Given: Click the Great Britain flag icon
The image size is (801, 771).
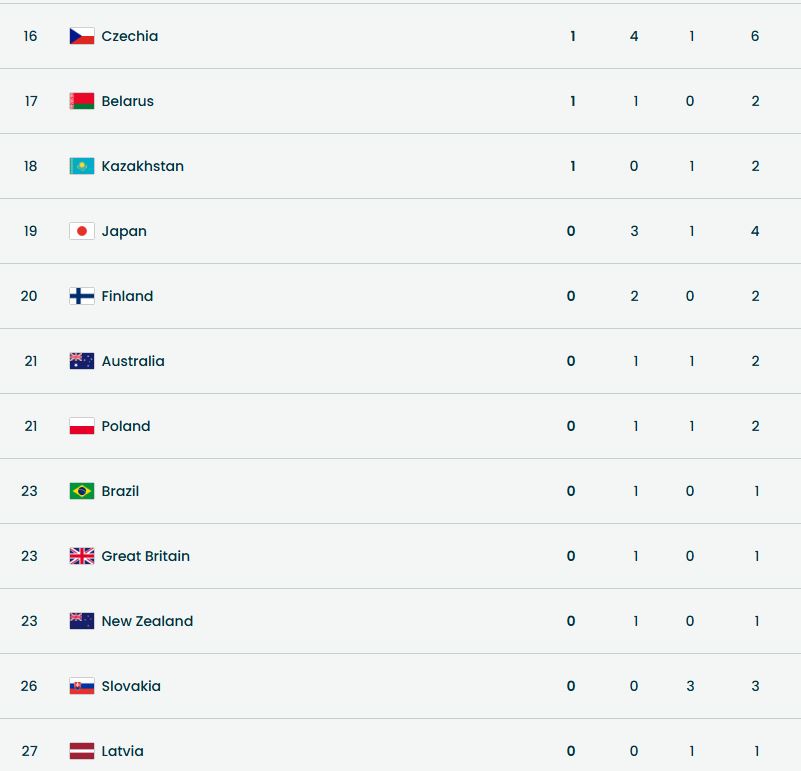Looking at the screenshot, I should [81, 556].
